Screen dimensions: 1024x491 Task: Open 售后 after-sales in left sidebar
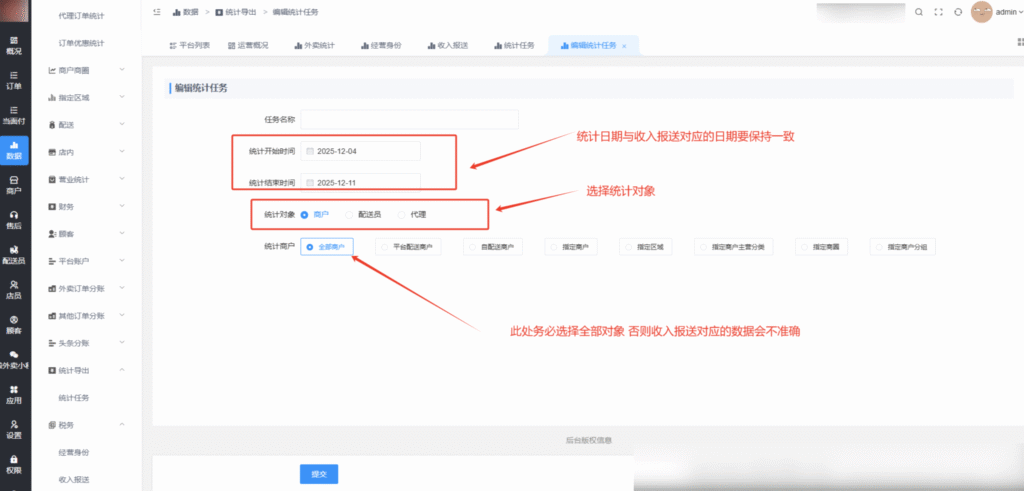(x=14, y=220)
